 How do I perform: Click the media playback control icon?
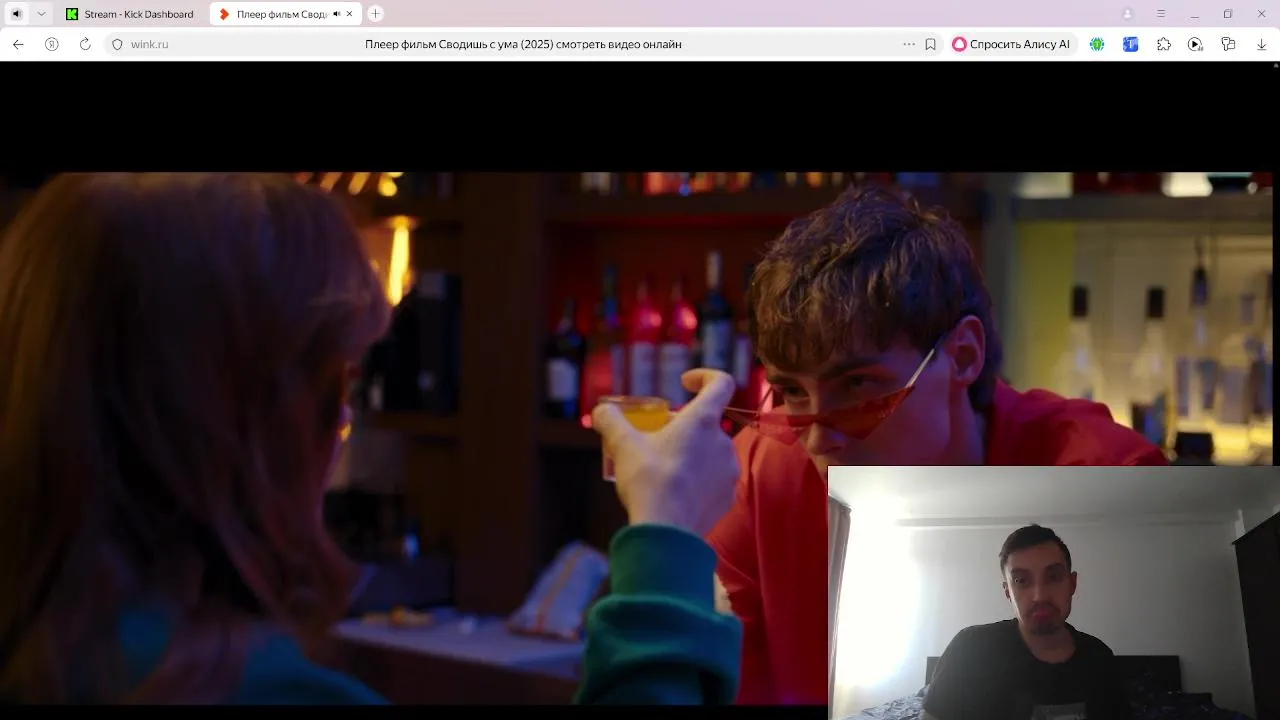[1195, 44]
